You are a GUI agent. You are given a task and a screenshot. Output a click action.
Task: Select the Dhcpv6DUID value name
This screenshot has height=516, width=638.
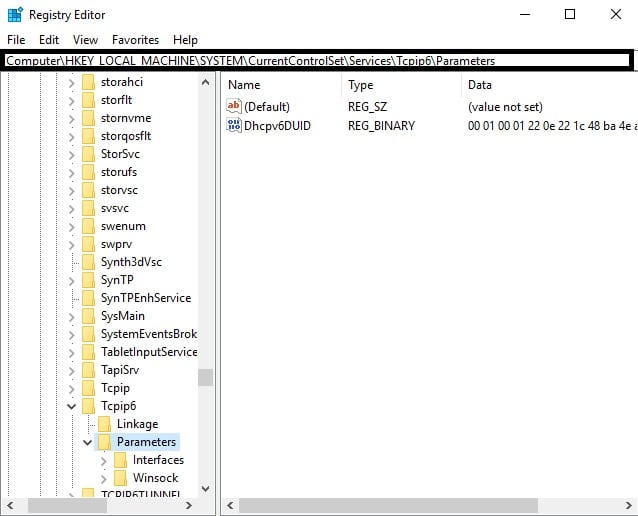277,125
